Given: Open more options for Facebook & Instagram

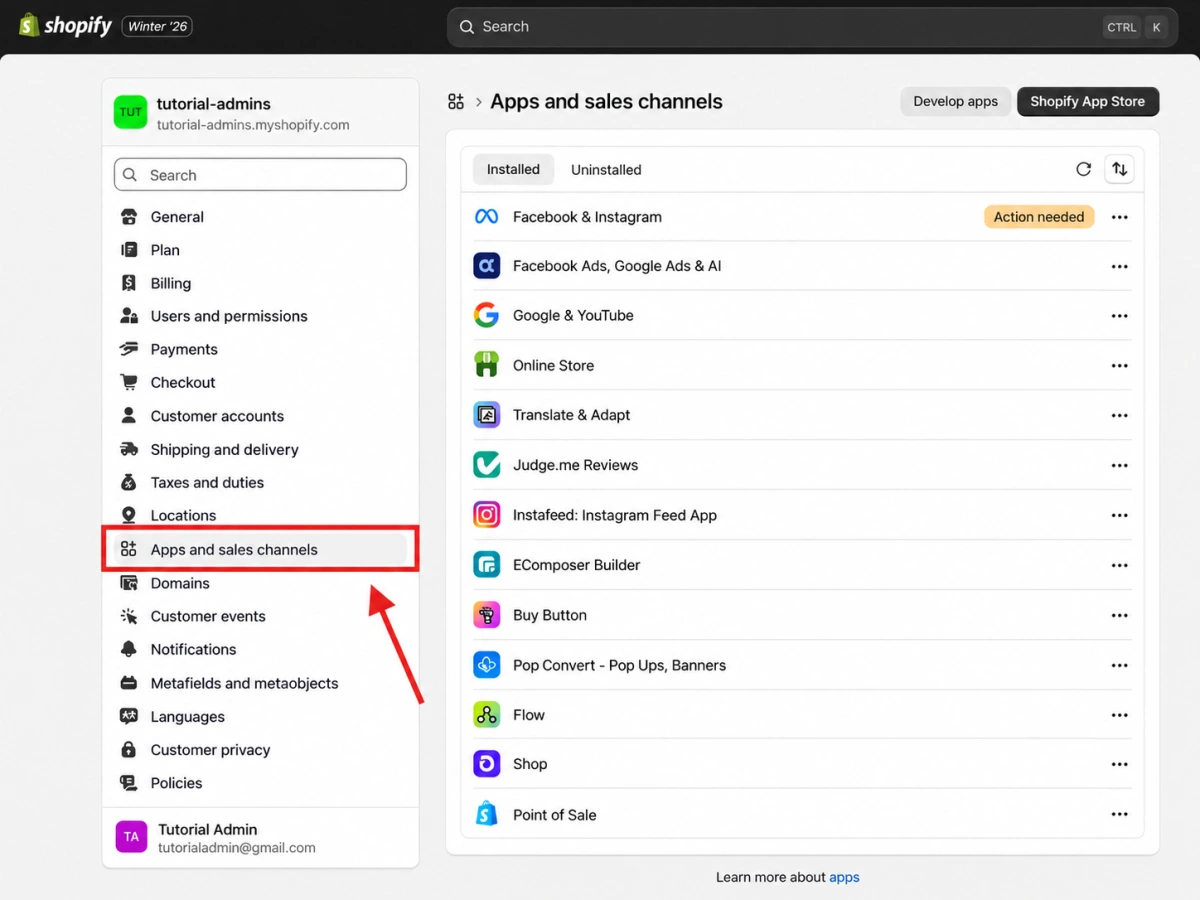Looking at the screenshot, I should click(1119, 217).
